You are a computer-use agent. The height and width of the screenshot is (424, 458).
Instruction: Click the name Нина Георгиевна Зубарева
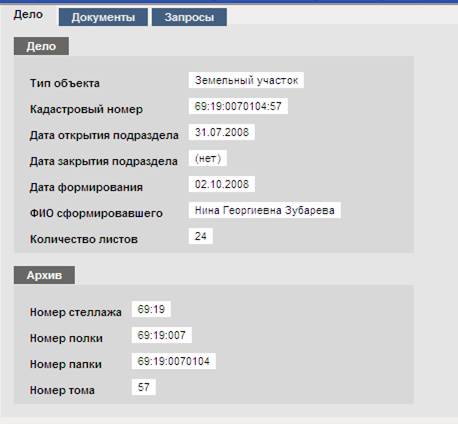265,210
